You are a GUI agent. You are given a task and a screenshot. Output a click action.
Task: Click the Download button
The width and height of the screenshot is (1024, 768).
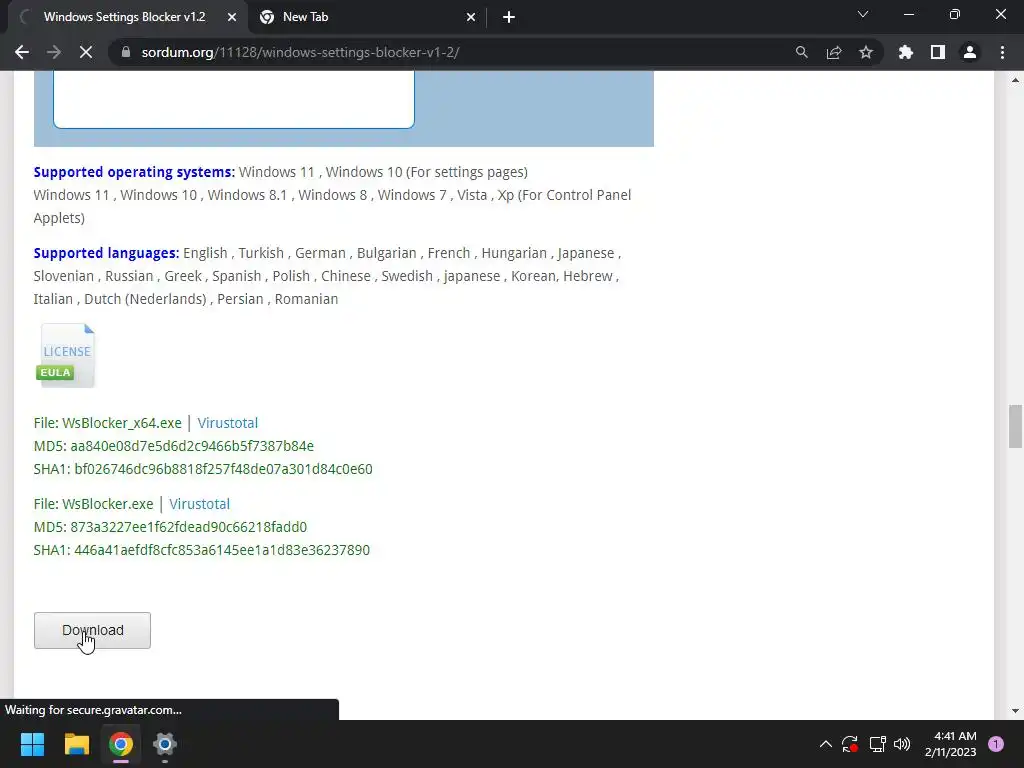pos(92,630)
